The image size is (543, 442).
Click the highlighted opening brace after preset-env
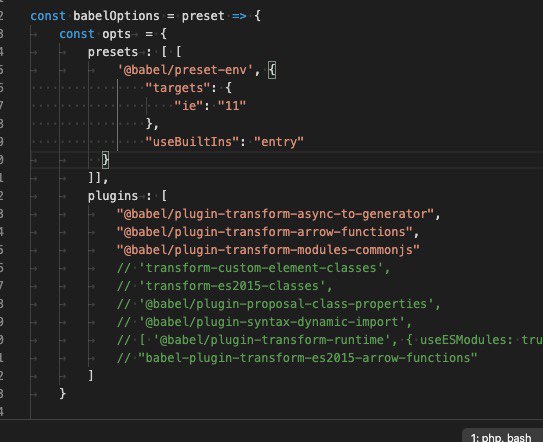272,70
